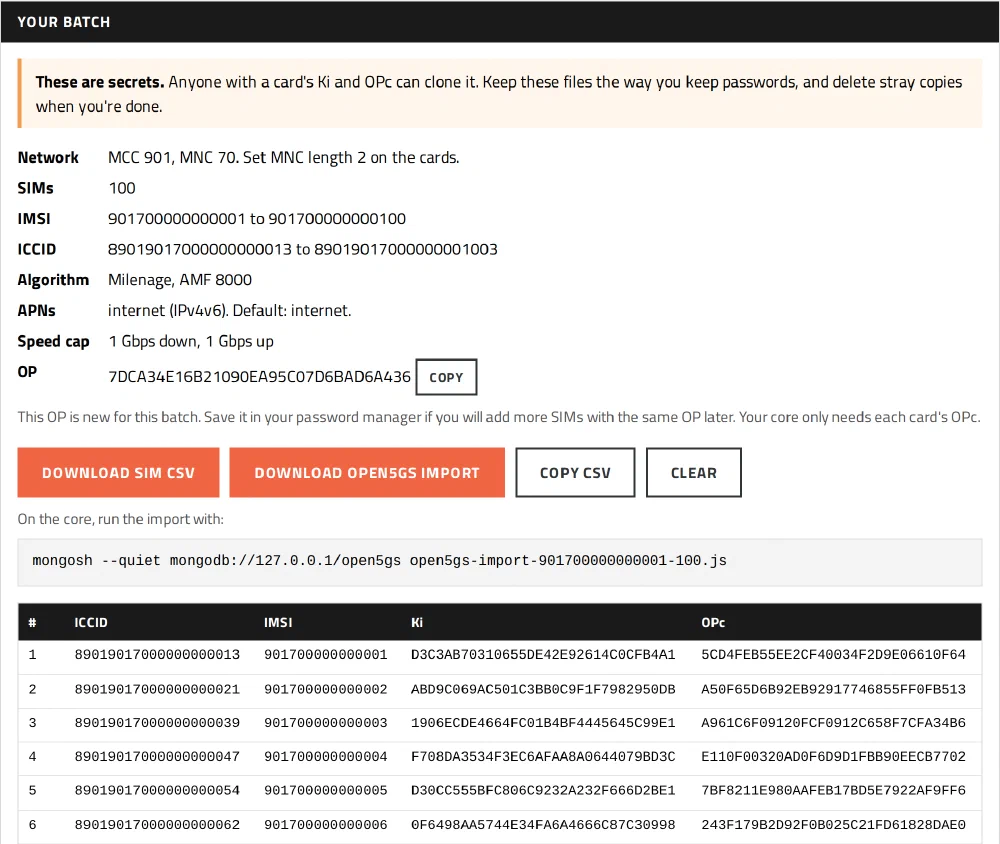Click the IMSI range 901700000000001 to 901700000000100
The width and height of the screenshot is (1000, 844).
[x=256, y=219]
